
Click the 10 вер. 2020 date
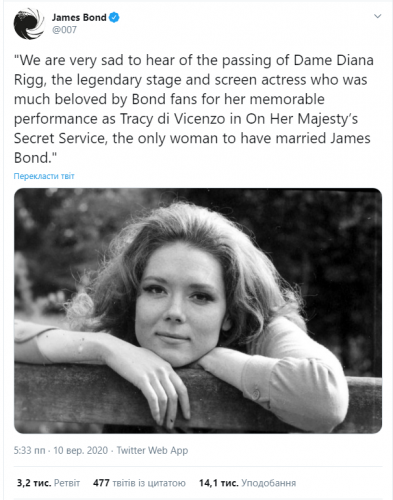point(81,450)
